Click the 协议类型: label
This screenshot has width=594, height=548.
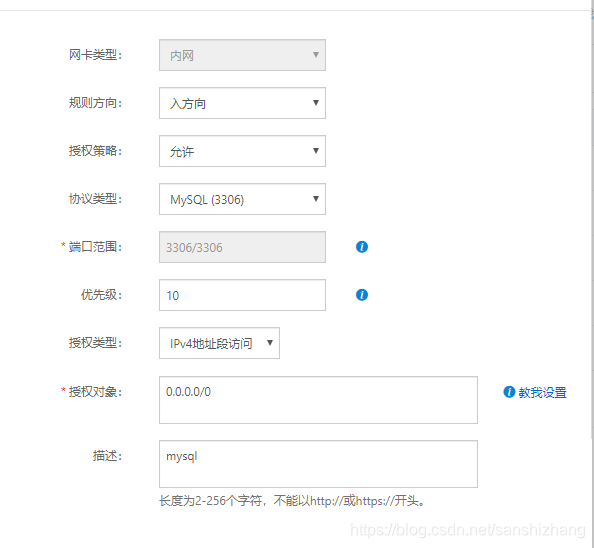pyautogui.click(x=95, y=198)
